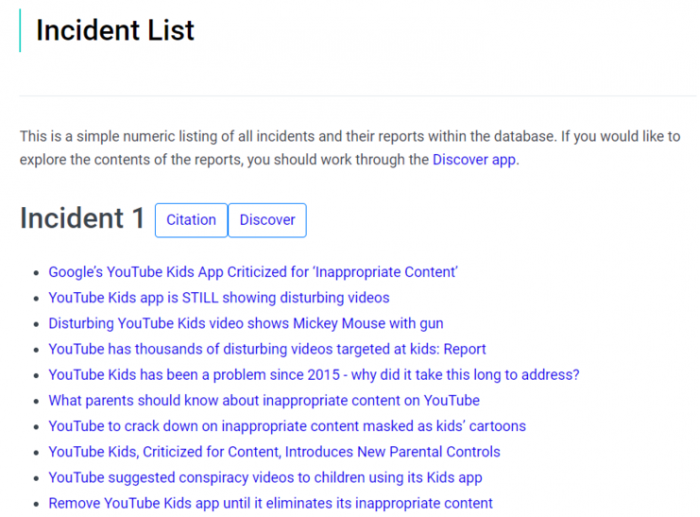The width and height of the screenshot is (700, 517).
Task: Open 'What parents should know' article link
Action: (x=263, y=400)
